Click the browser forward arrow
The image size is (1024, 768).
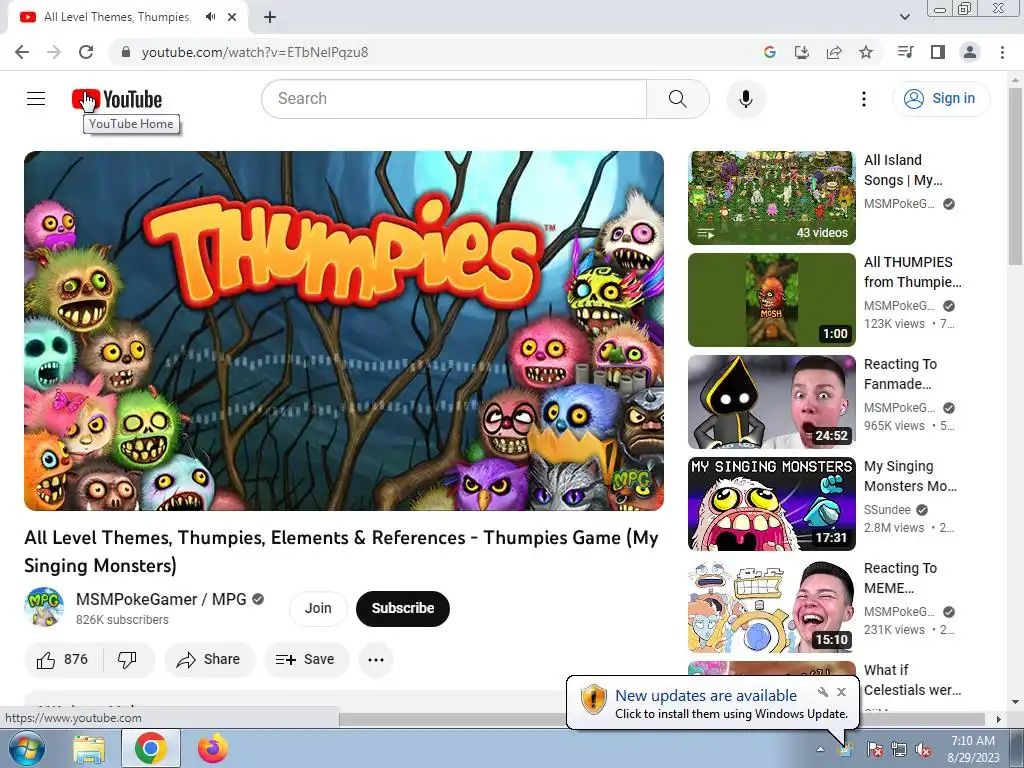coord(54,52)
